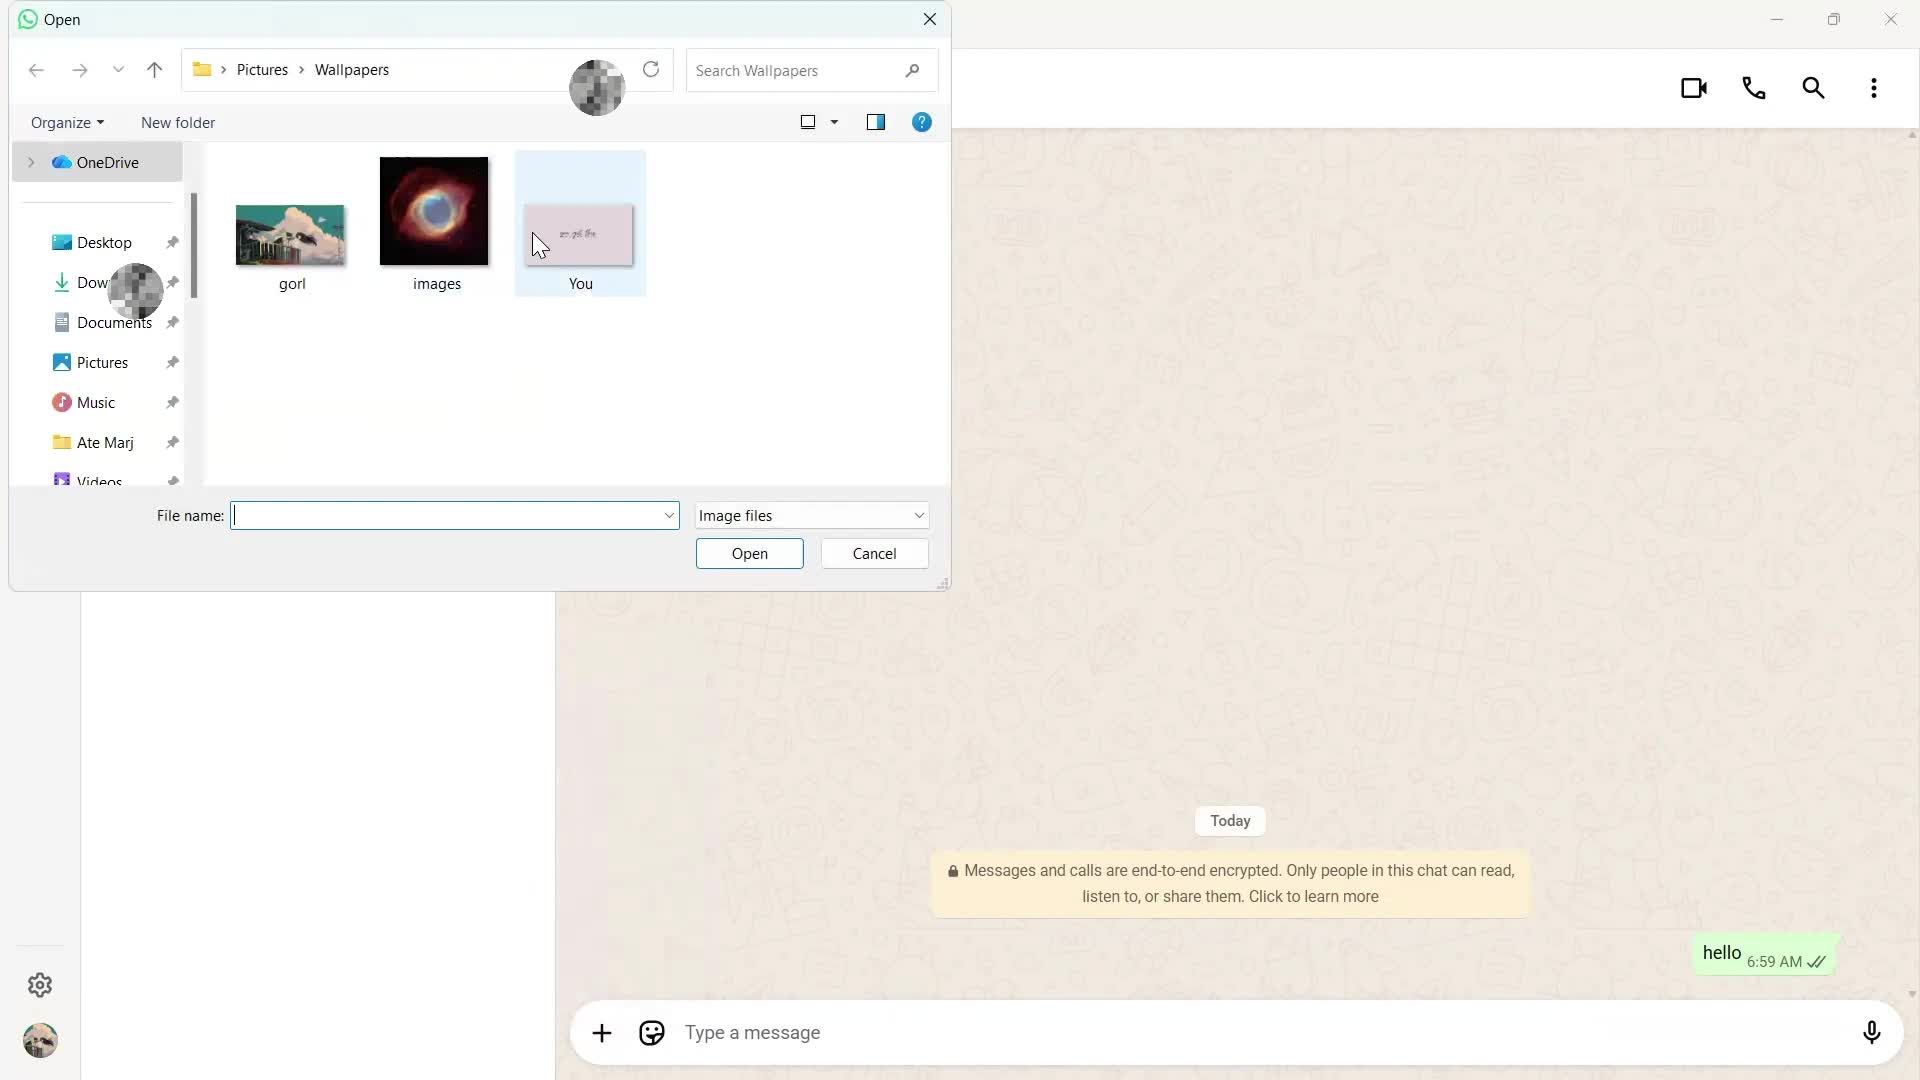Image resolution: width=1920 pixels, height=1080 pixels.
Task: Expand the OneDrive tree item
Action: tap(31, 161)
